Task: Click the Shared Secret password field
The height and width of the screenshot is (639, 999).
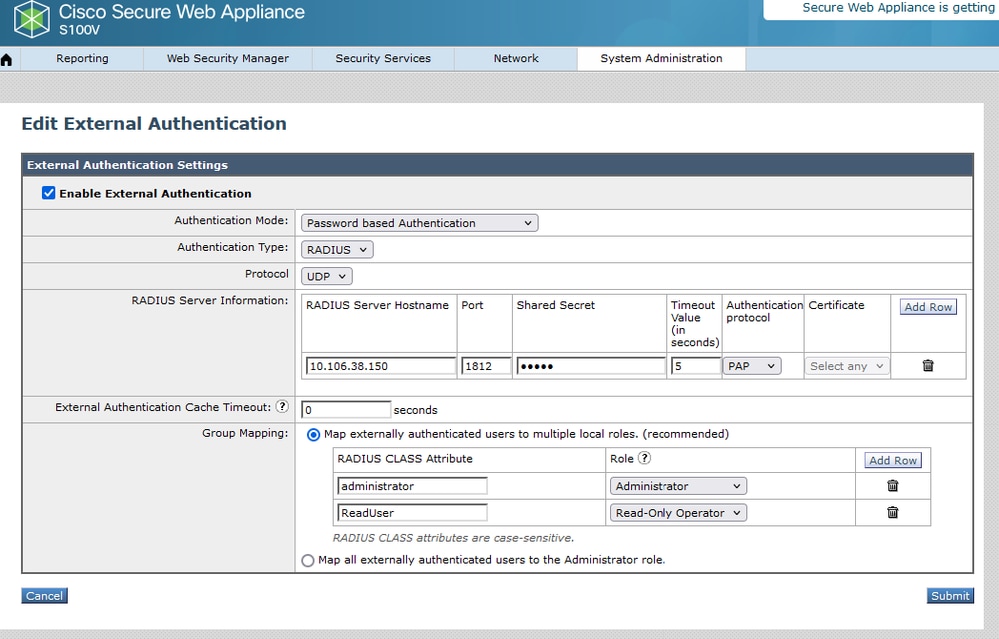Action: click(x=591, y=366)
